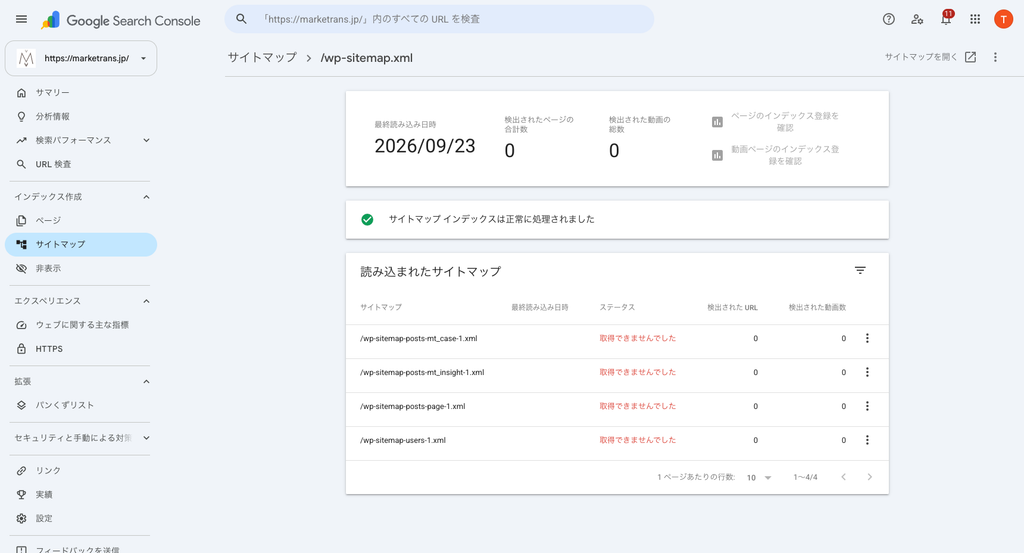
Task: Click the marketrans property logo icon
Action: click(26, 58)
